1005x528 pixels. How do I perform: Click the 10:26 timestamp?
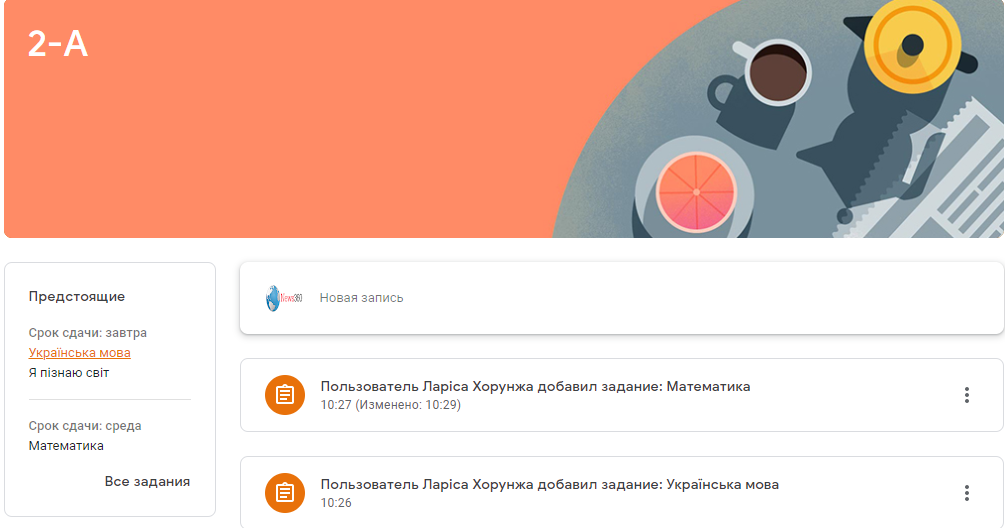click(x=336, y=502)
